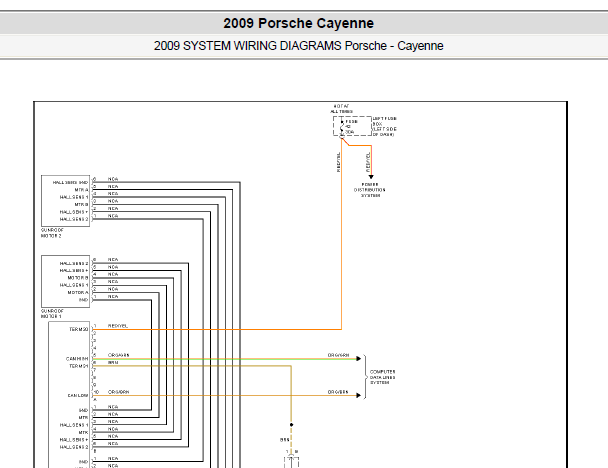608x468 pixels.
Task: Click the splice dot on the brown ground wire
Action: click(x=291, y=425)
